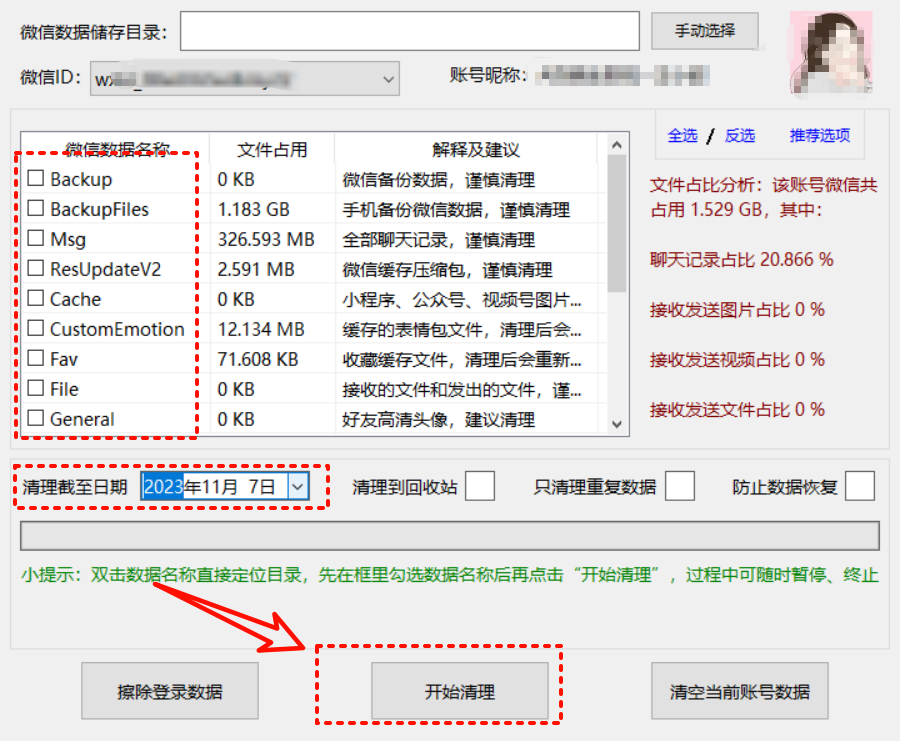900x741 pixels.
Task: Click 微信备份数据，谨慎清理 description
Action: (439, 180)
